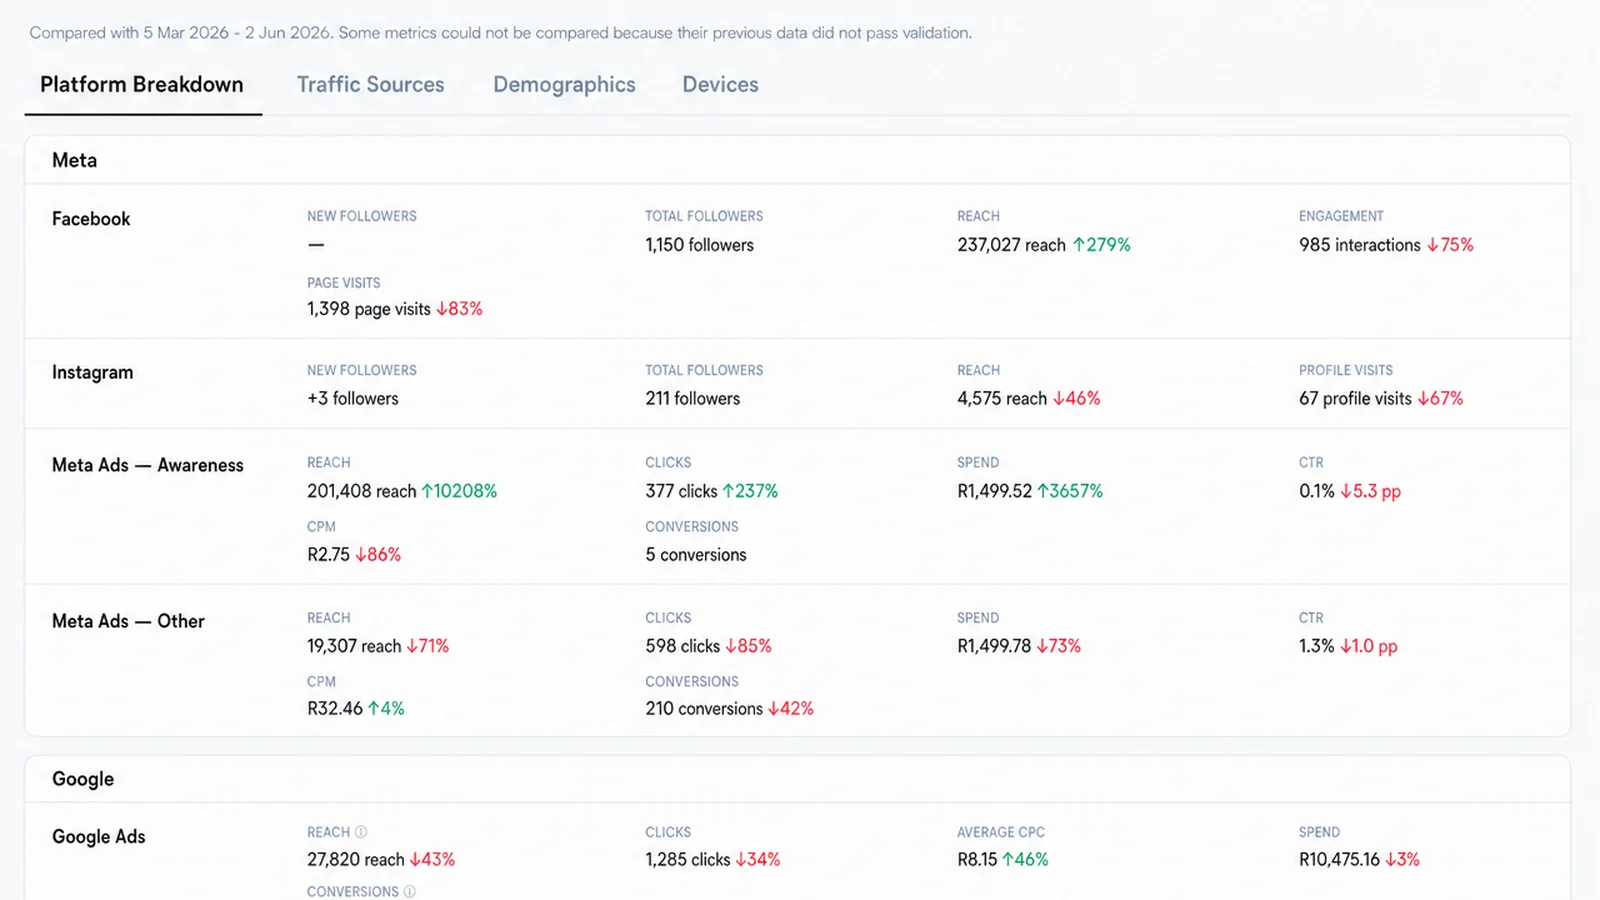
Task: Click Facebook's 1,150 followers value
Action: coord(700,245)
